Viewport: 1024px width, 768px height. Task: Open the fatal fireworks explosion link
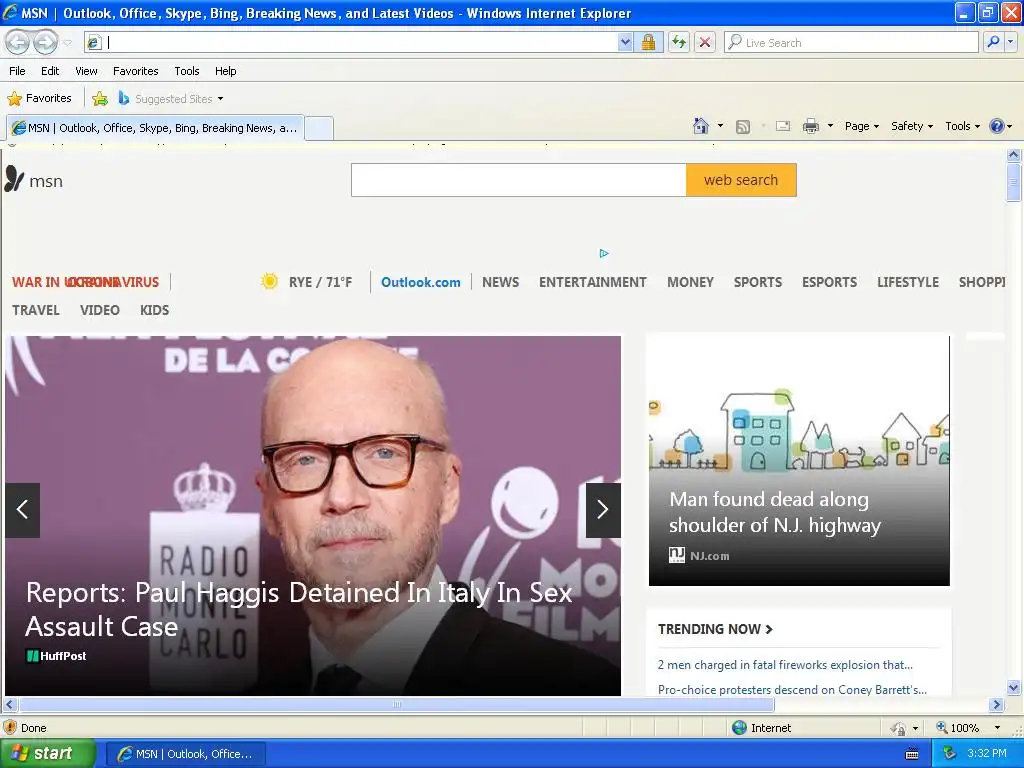click(785, 665)
